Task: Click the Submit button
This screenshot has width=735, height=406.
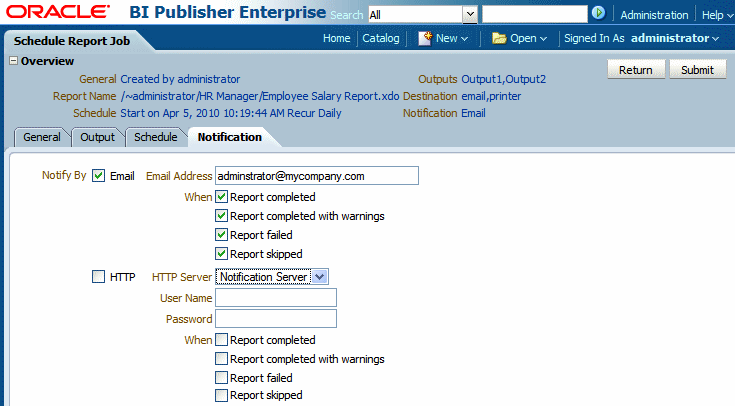Action: pyautogui.click(x=698, y=69)
